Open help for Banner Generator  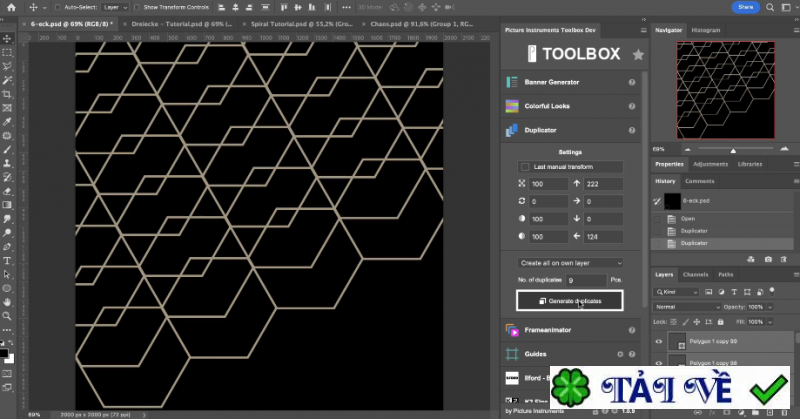632,82
